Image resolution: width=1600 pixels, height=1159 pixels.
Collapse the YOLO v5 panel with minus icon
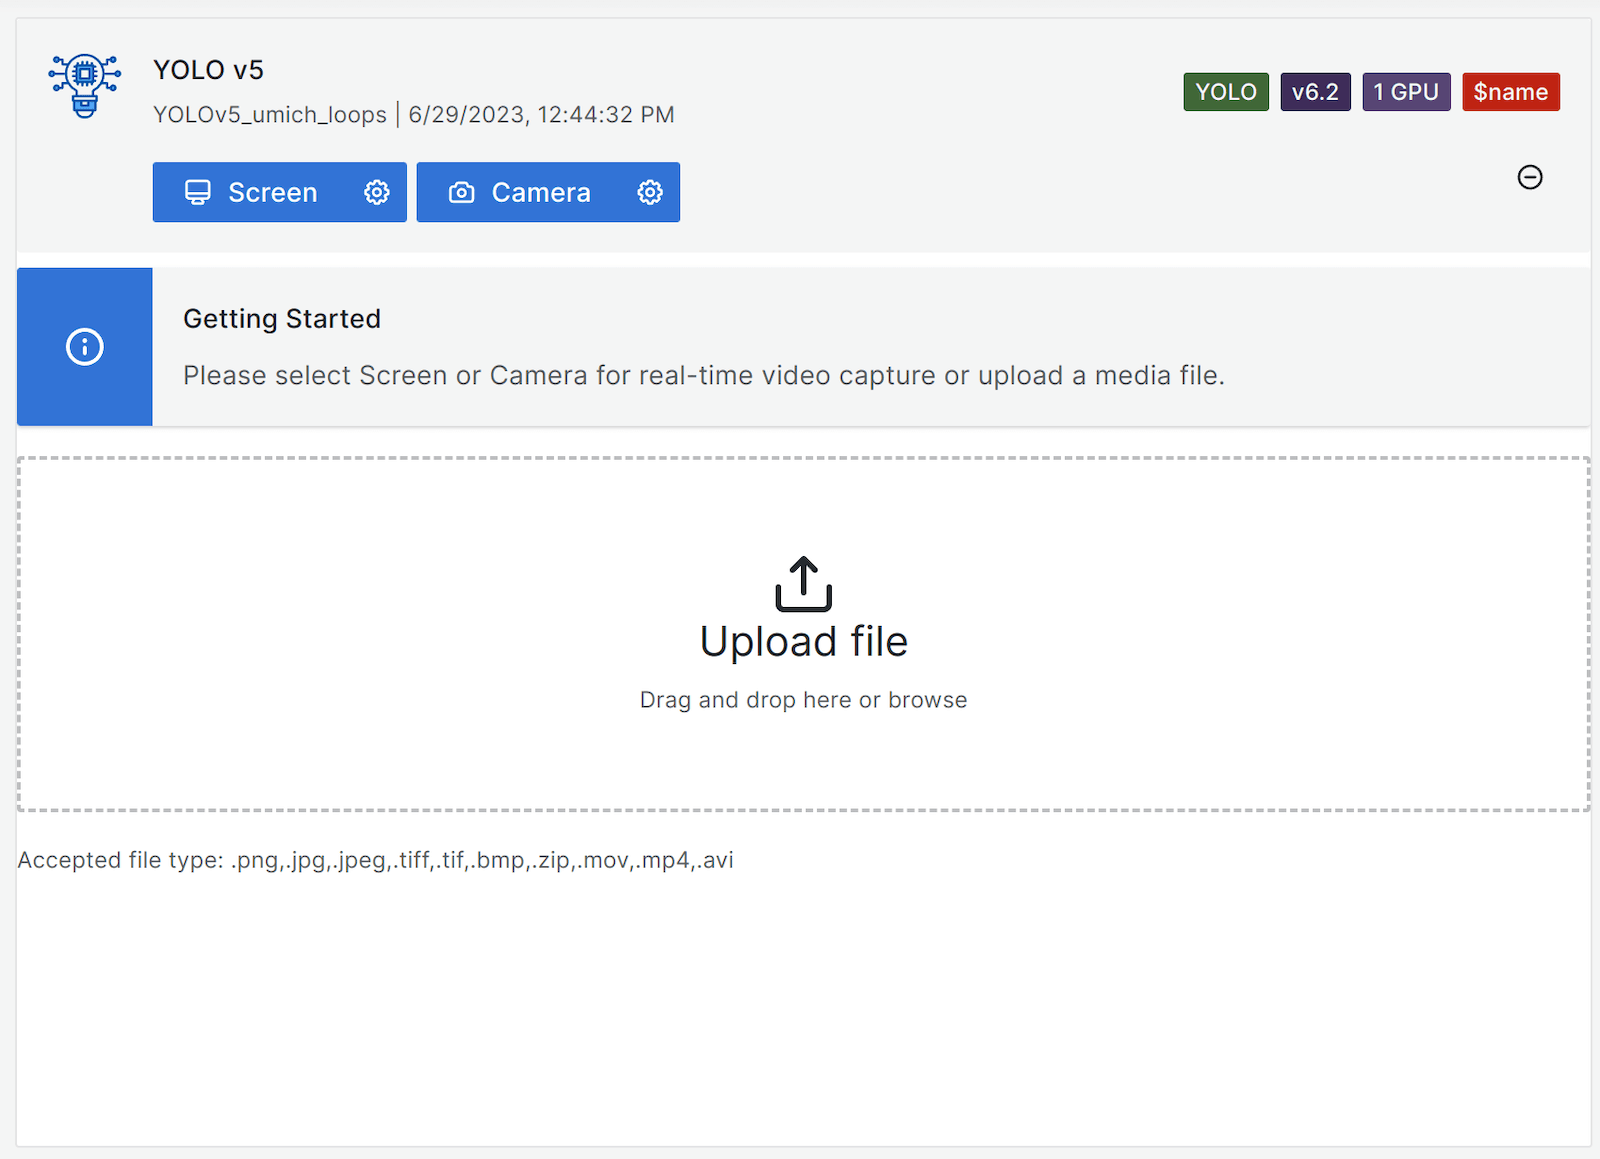tap(1529, 177)
